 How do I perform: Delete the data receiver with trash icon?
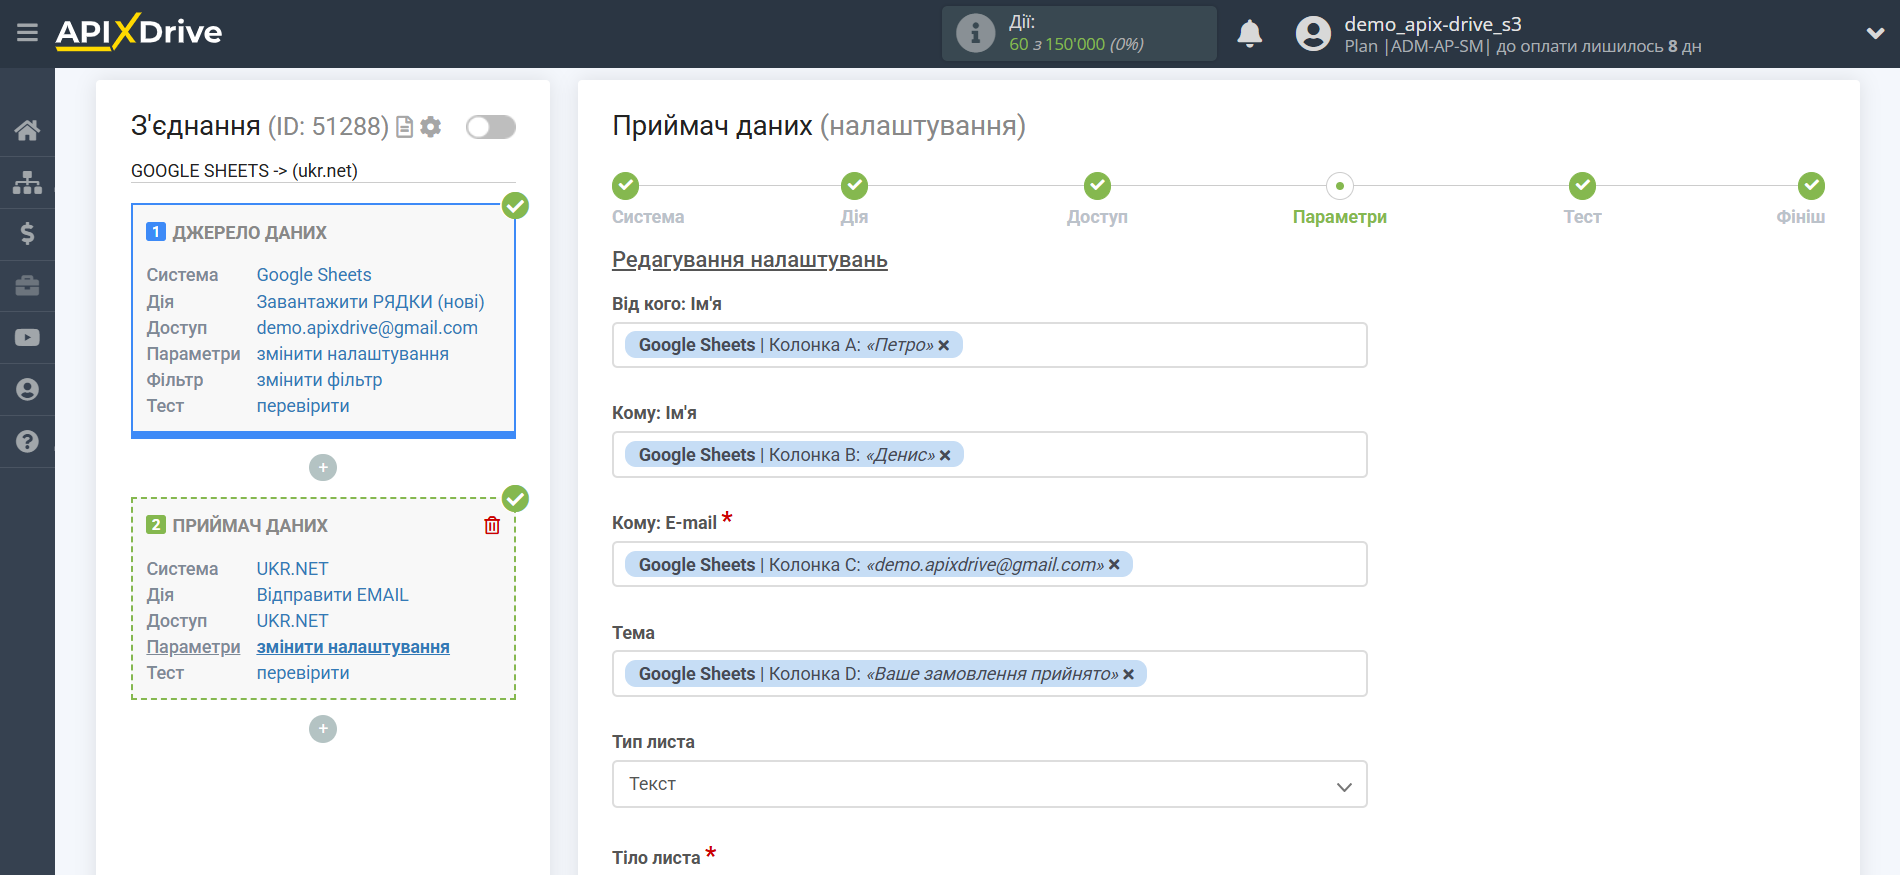pyautogui.click(x=492, y=526)
